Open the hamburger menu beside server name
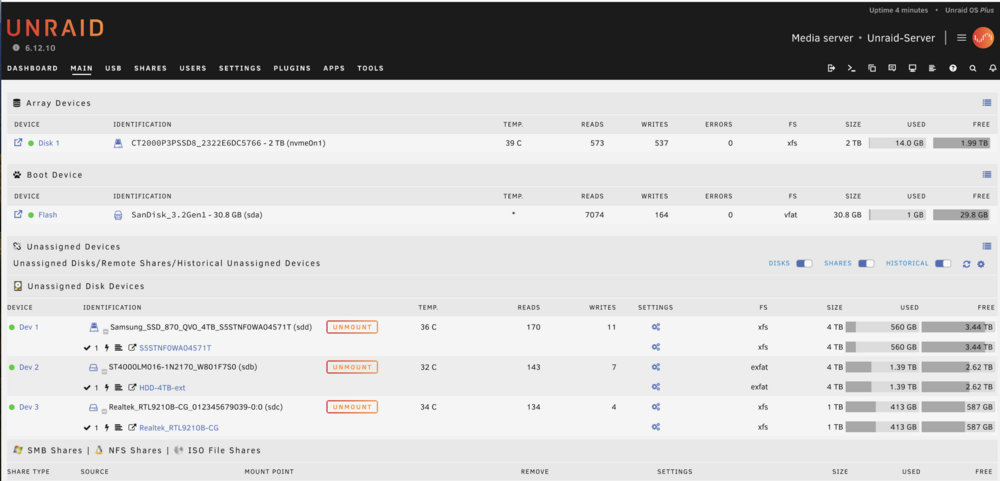 tap(962, 38)
